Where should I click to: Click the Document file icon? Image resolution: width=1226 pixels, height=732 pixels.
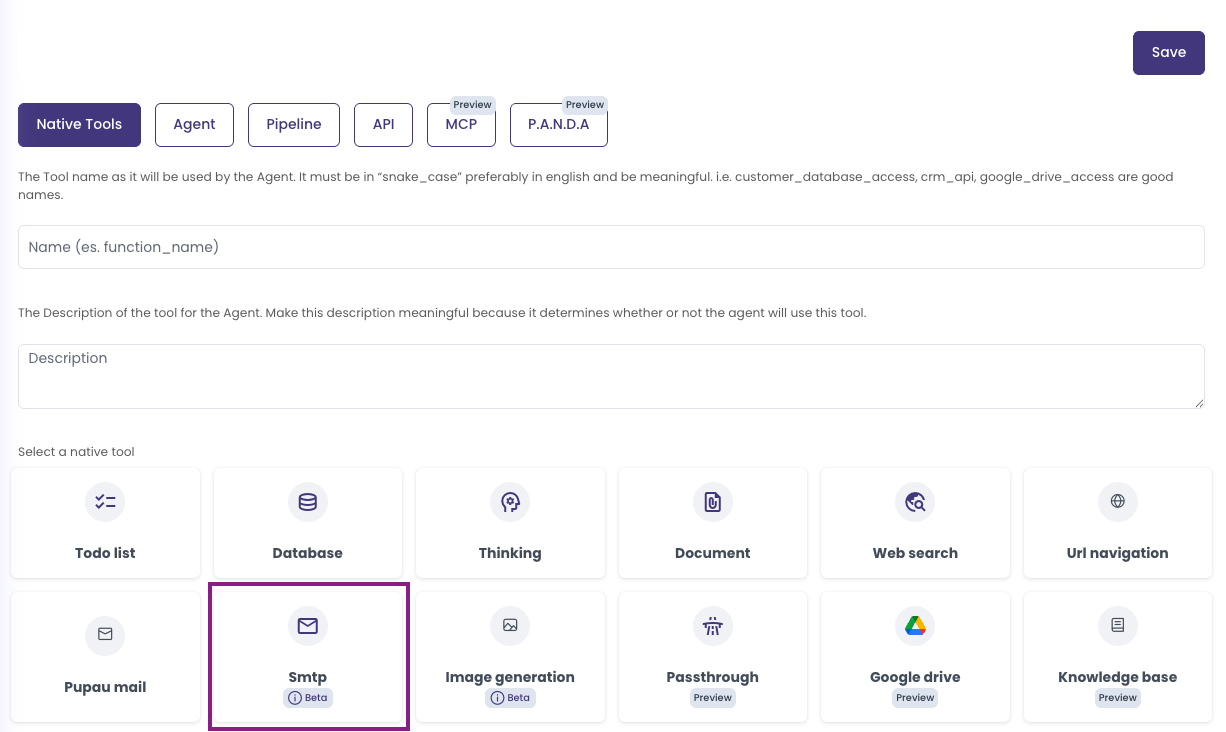tap(713, 502)
